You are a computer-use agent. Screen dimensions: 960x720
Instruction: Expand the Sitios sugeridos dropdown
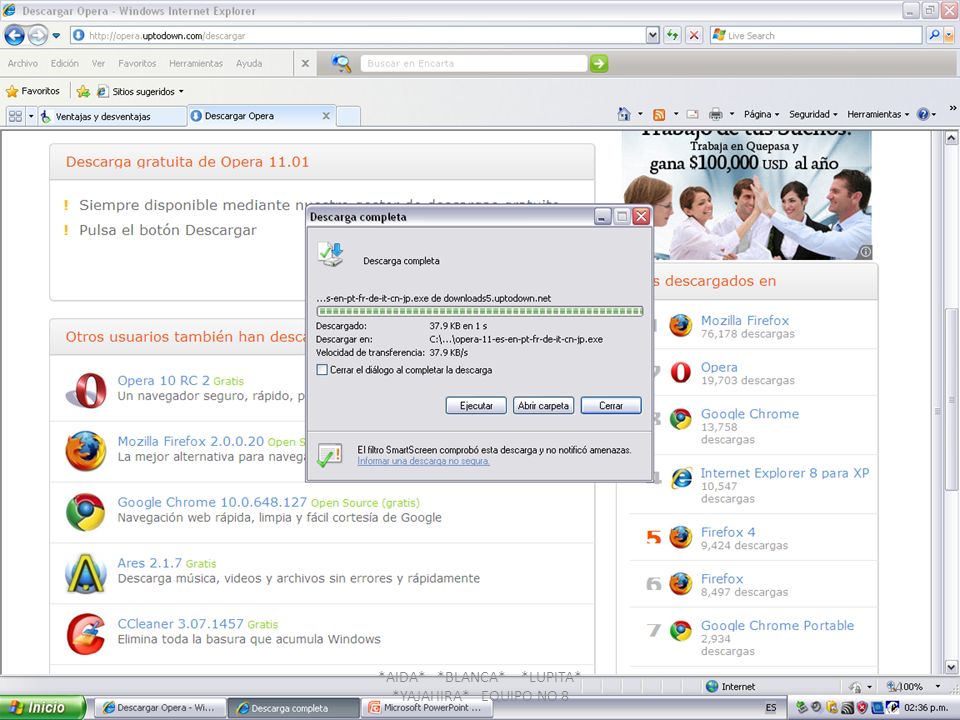click(181, 92)
